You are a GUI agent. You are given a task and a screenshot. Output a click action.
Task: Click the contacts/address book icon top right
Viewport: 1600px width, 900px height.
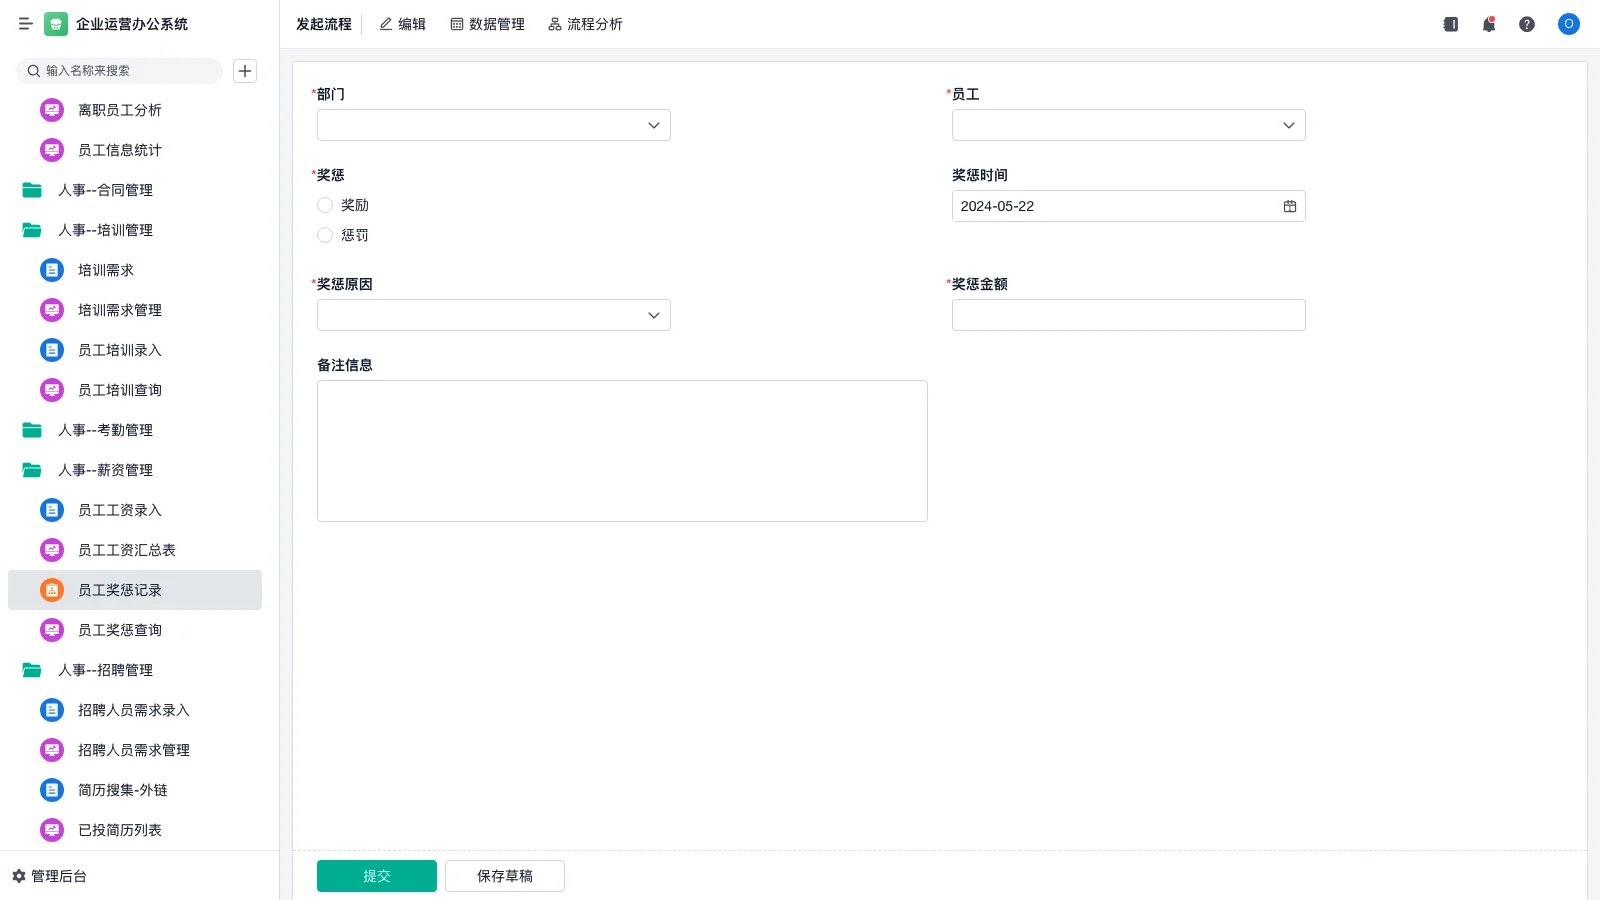[1449, 24]
